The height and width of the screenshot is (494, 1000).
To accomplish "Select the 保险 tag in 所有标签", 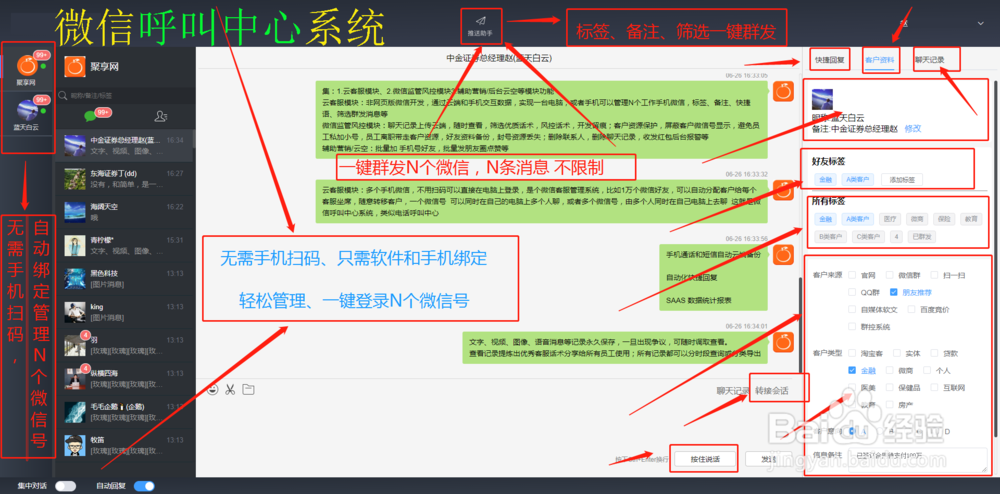I will (943, 219).
